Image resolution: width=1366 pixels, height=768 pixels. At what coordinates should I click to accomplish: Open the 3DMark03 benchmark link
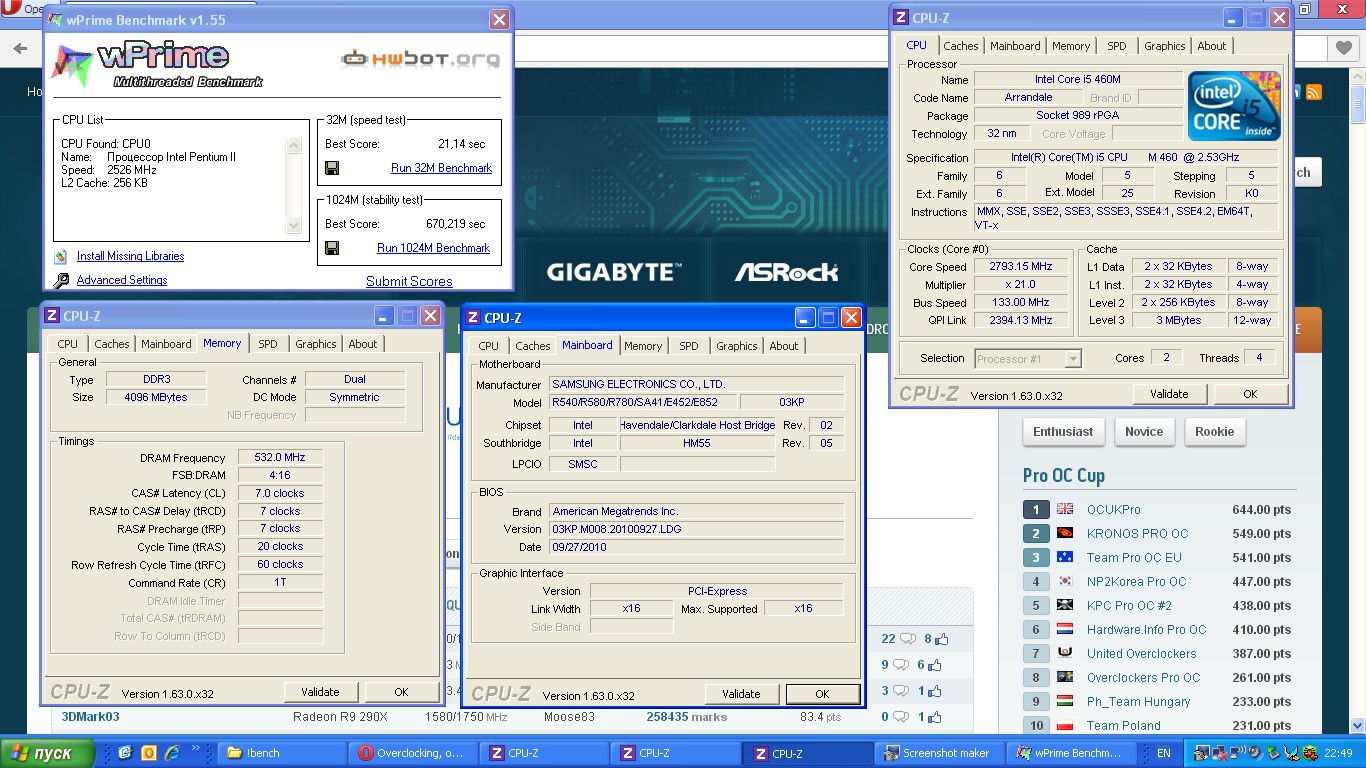90,717
